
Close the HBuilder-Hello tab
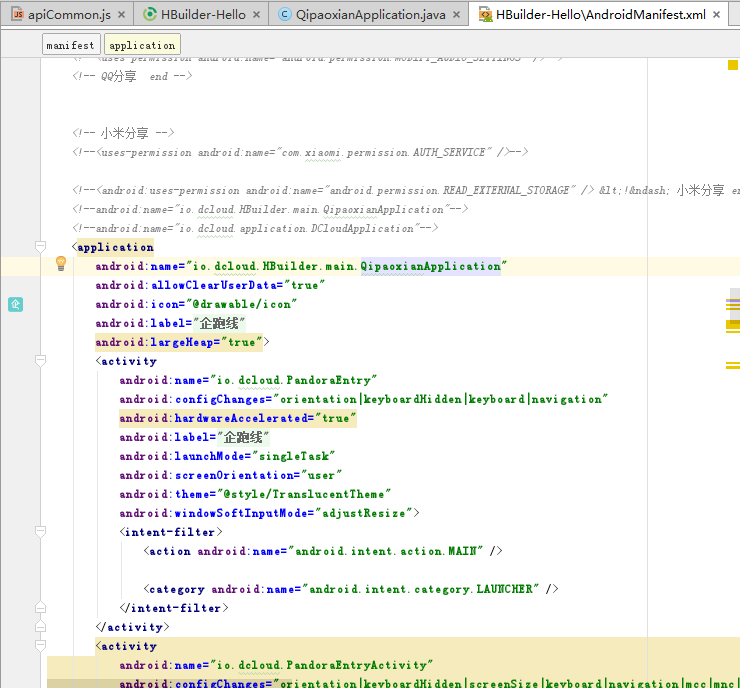click(x=256, y=15)
